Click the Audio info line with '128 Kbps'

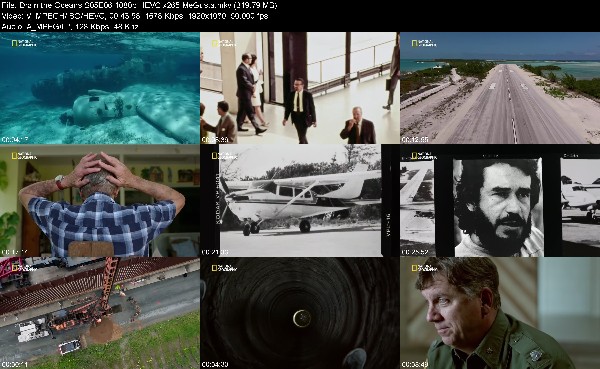click(70, 27)
